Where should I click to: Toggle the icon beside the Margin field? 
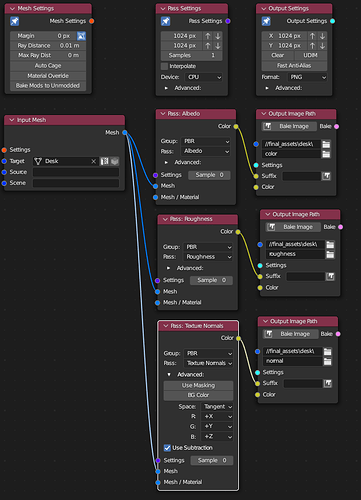[x=81, y=36]
